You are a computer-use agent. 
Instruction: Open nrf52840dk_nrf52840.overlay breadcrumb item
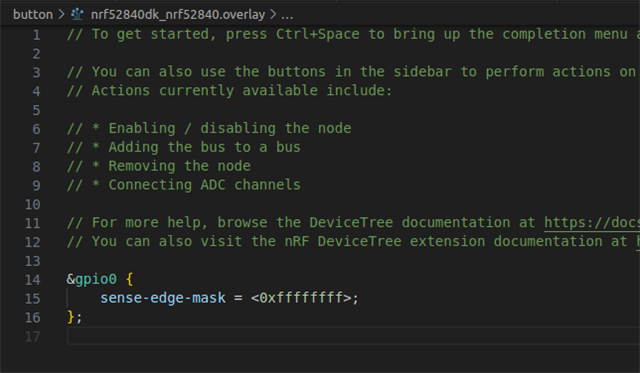coord(178,15)
